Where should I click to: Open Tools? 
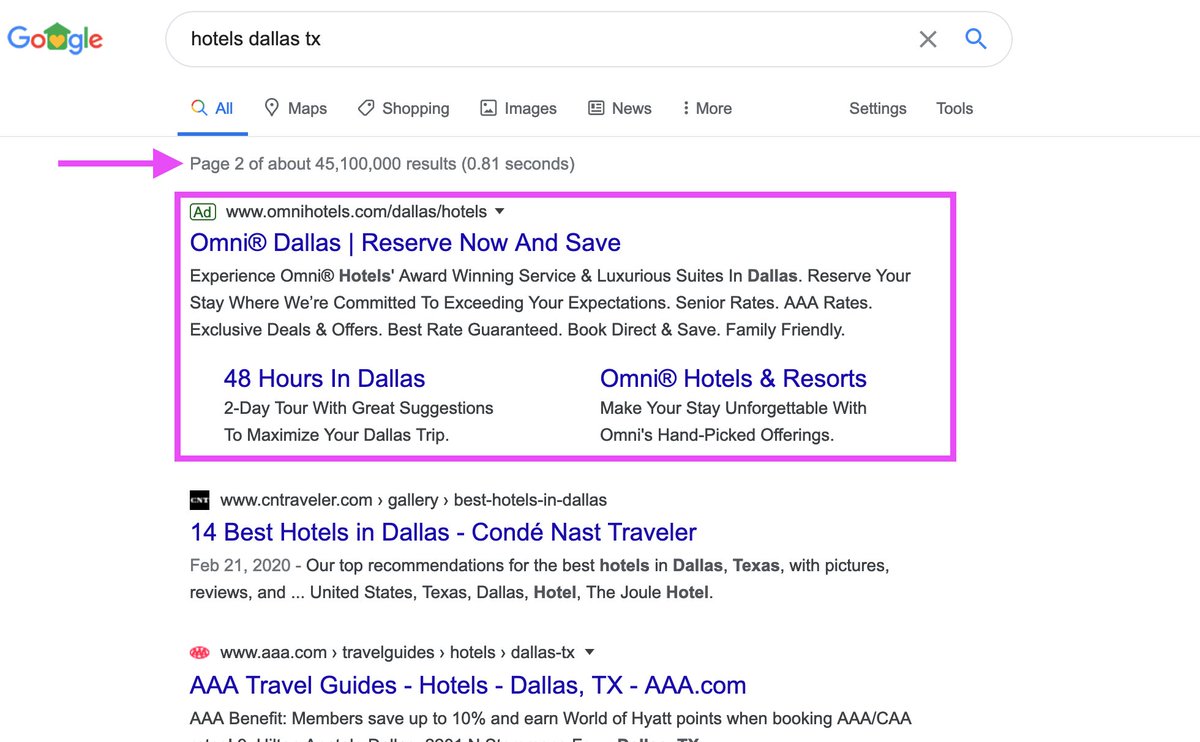tap(954, 108)
